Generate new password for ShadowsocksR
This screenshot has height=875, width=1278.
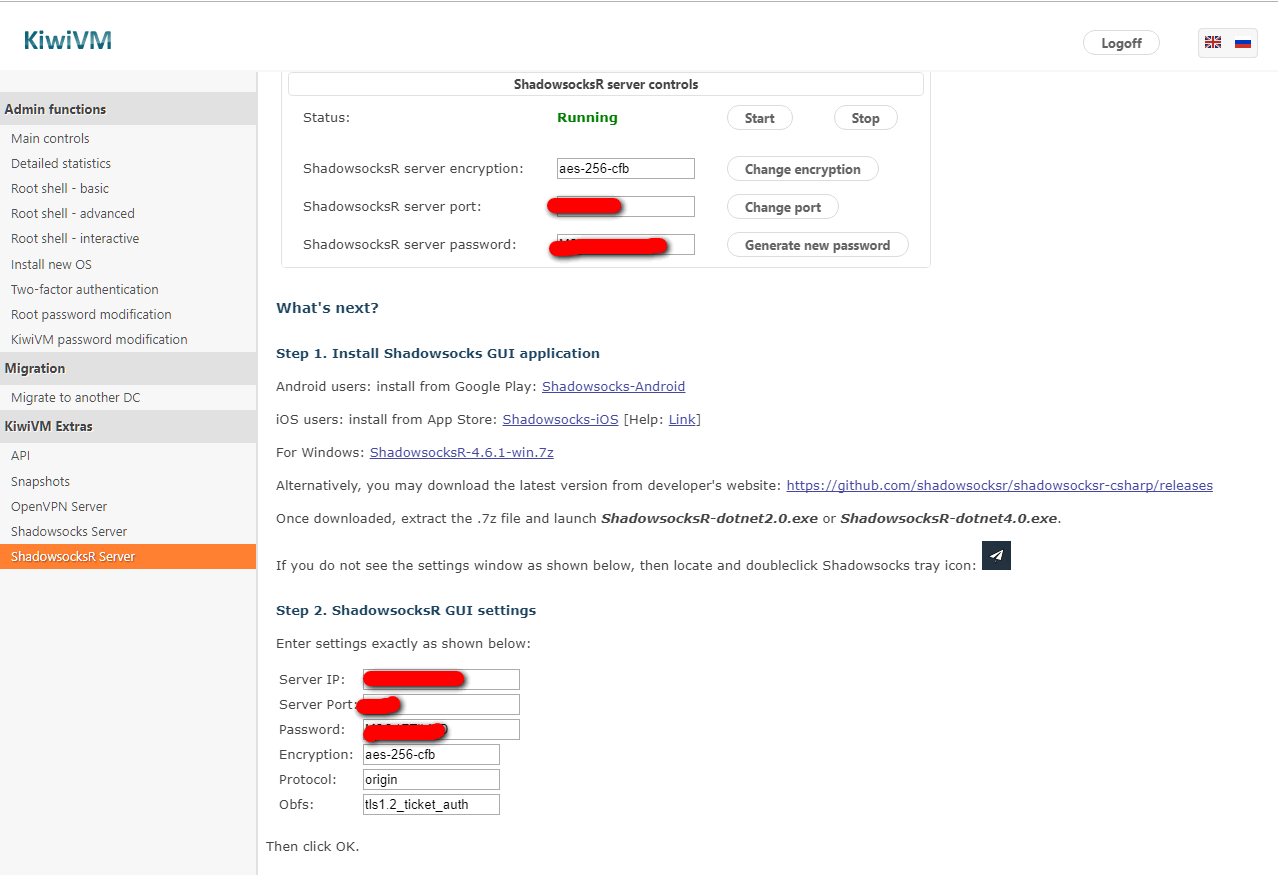click(817, 245)
